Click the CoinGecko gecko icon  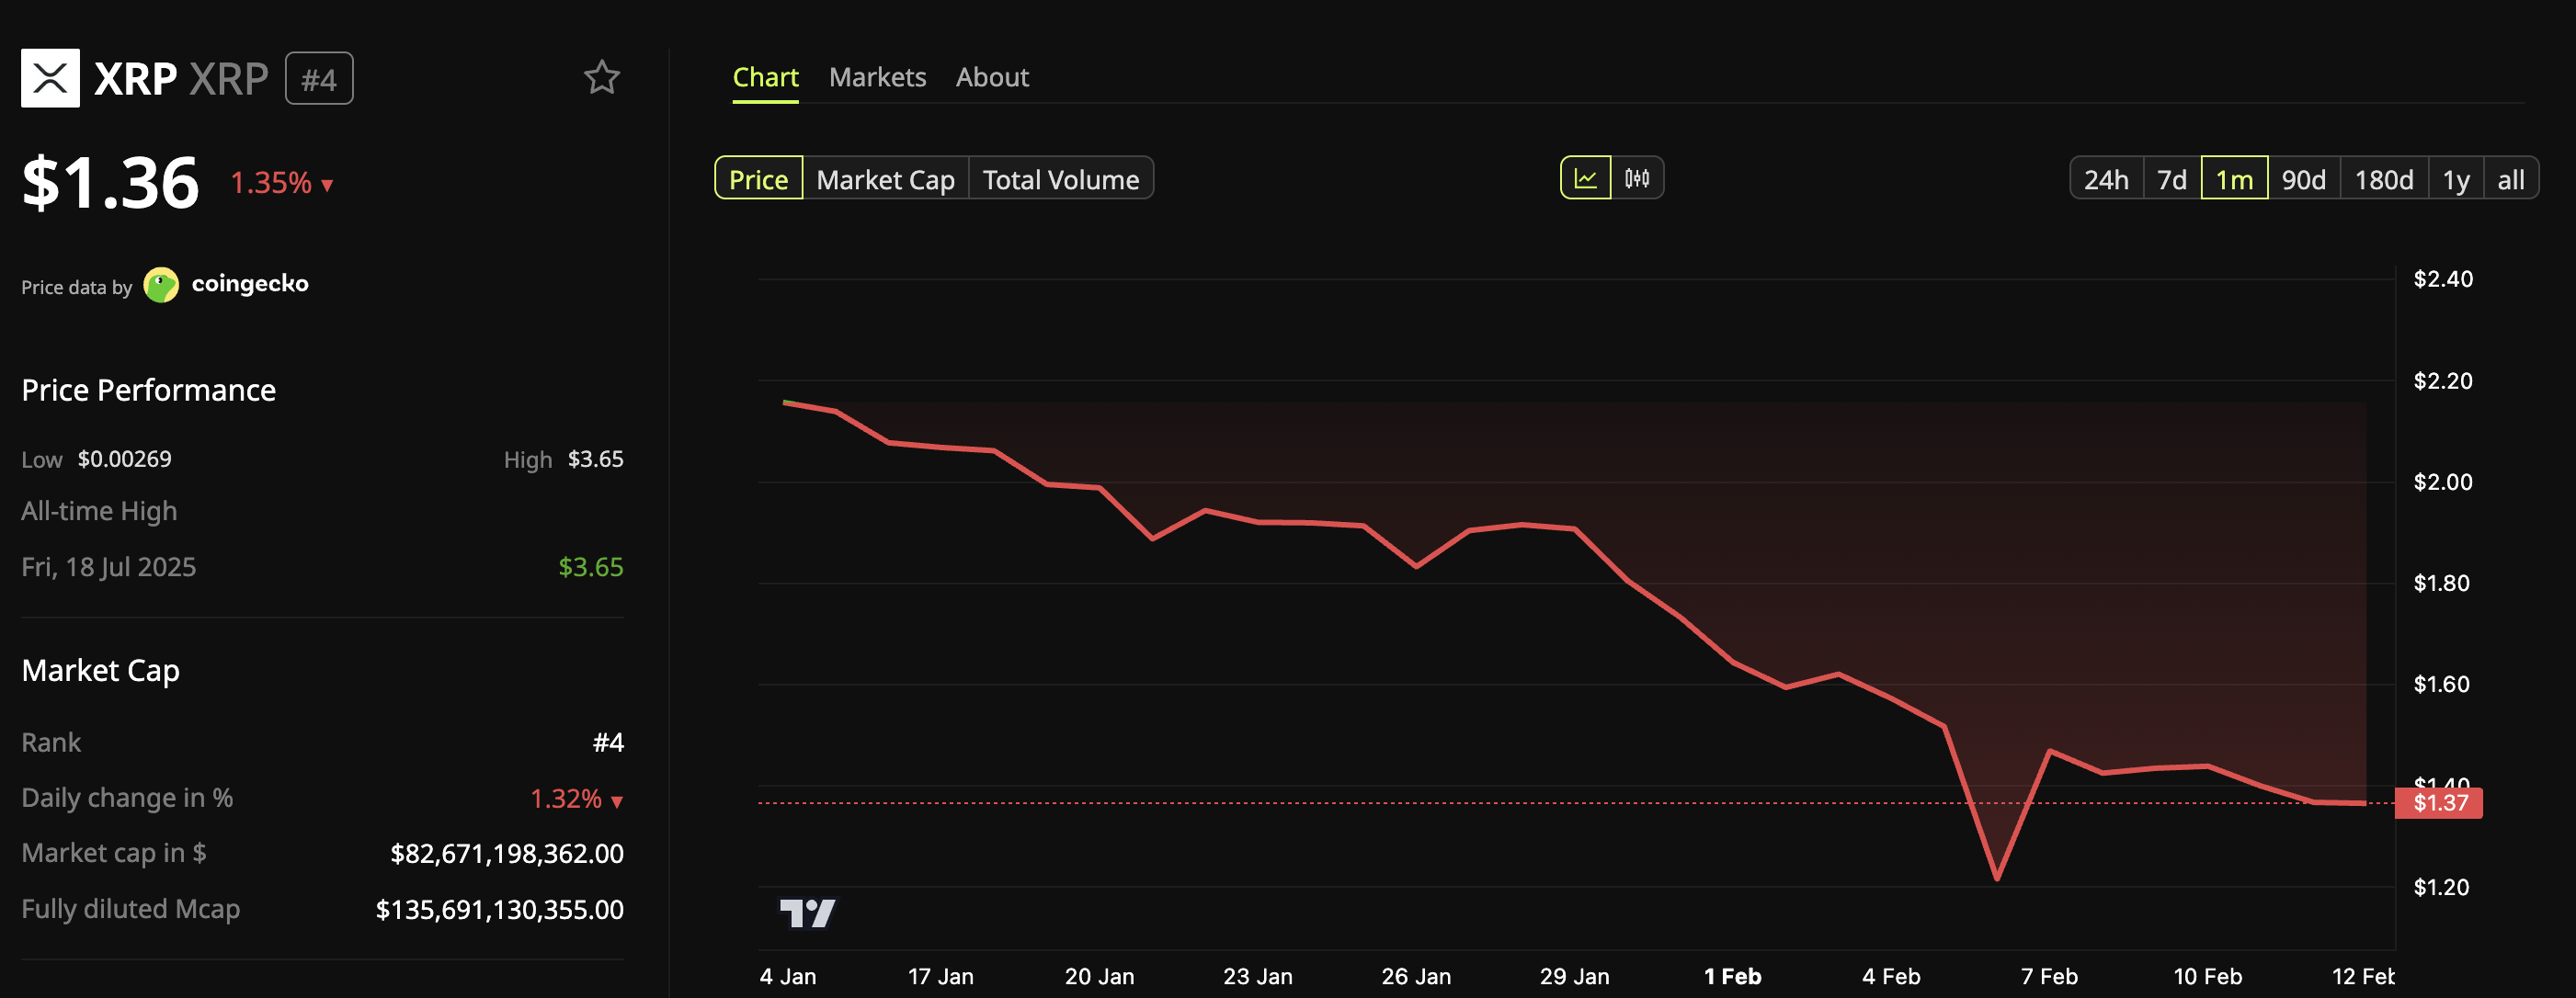pos(162,284)
